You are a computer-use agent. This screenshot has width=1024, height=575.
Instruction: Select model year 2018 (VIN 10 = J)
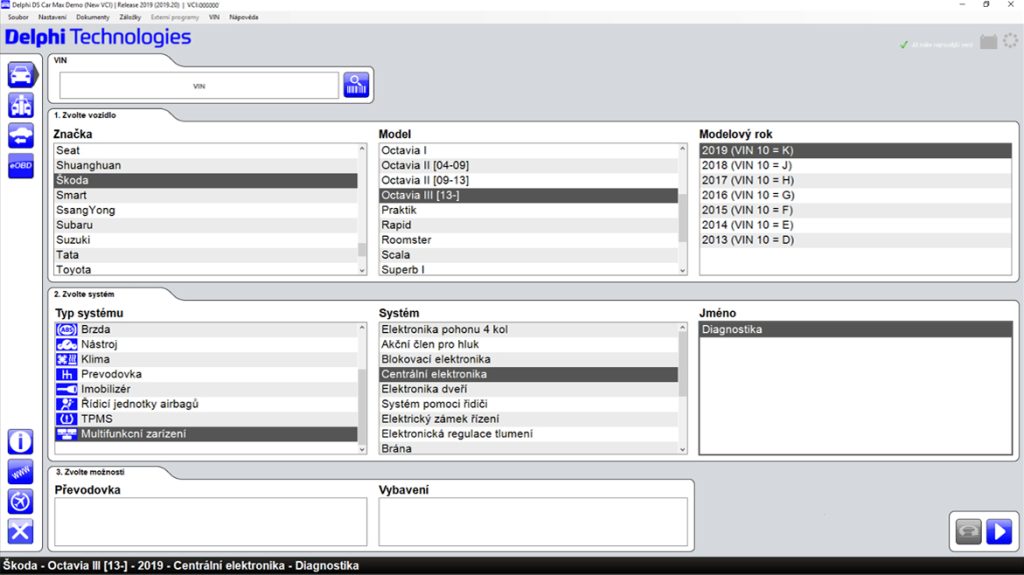pos(856,165)
